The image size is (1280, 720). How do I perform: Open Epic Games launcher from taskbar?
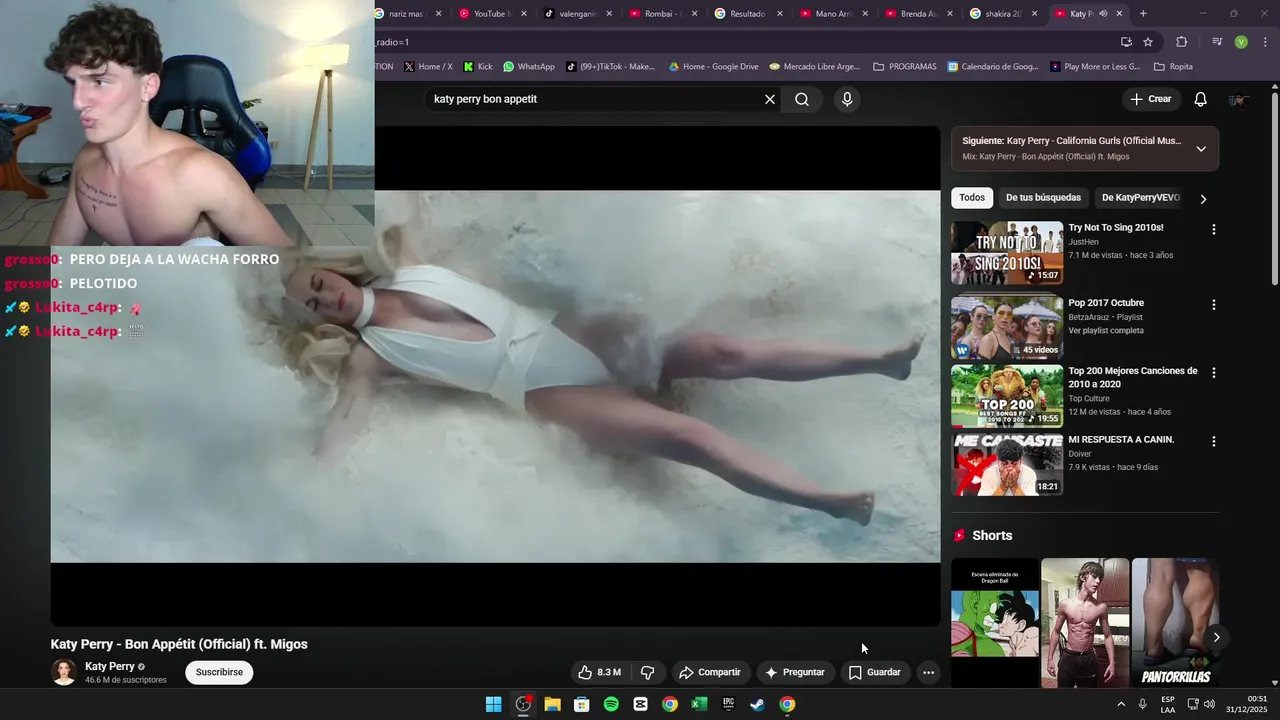729,704
